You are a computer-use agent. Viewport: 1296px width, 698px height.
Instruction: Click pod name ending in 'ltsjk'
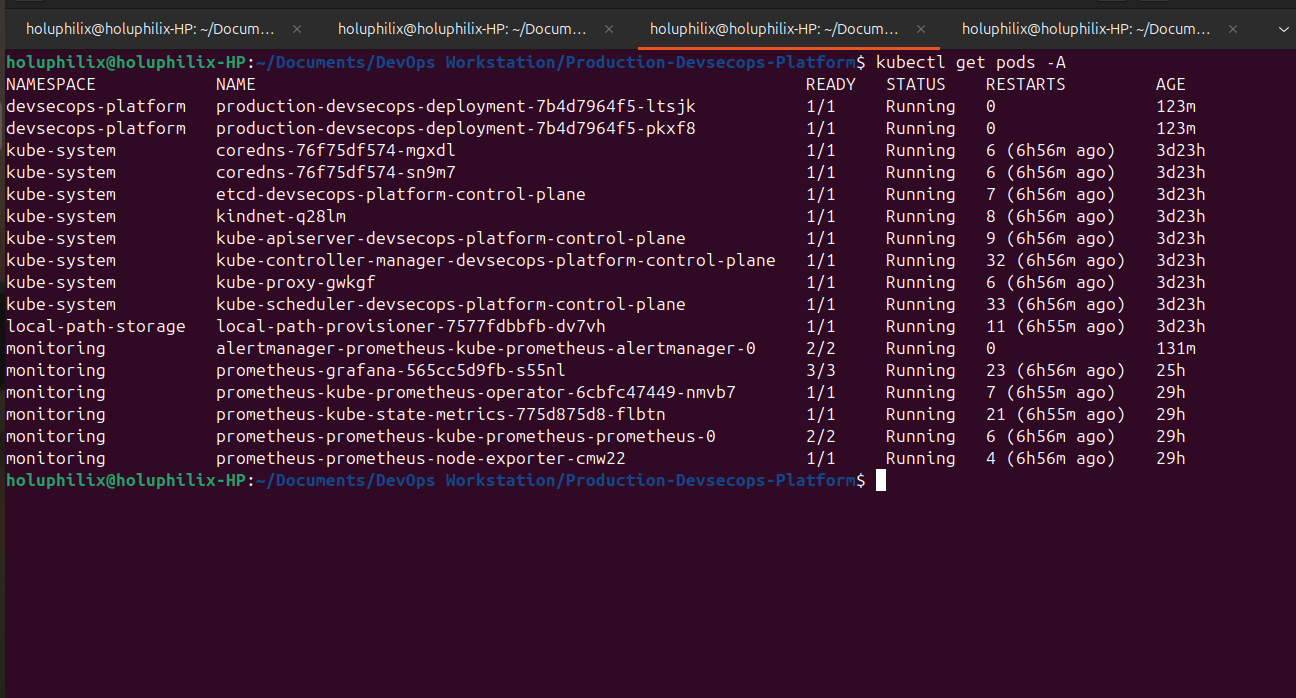(456, 106)
